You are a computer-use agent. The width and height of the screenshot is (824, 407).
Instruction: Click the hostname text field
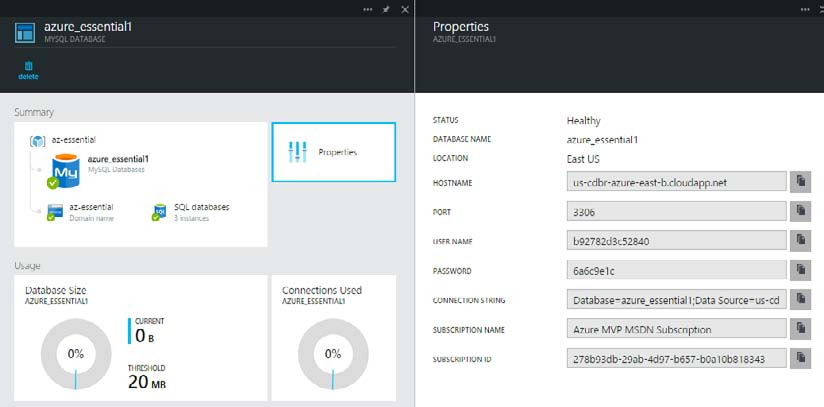tap(674, 182)
